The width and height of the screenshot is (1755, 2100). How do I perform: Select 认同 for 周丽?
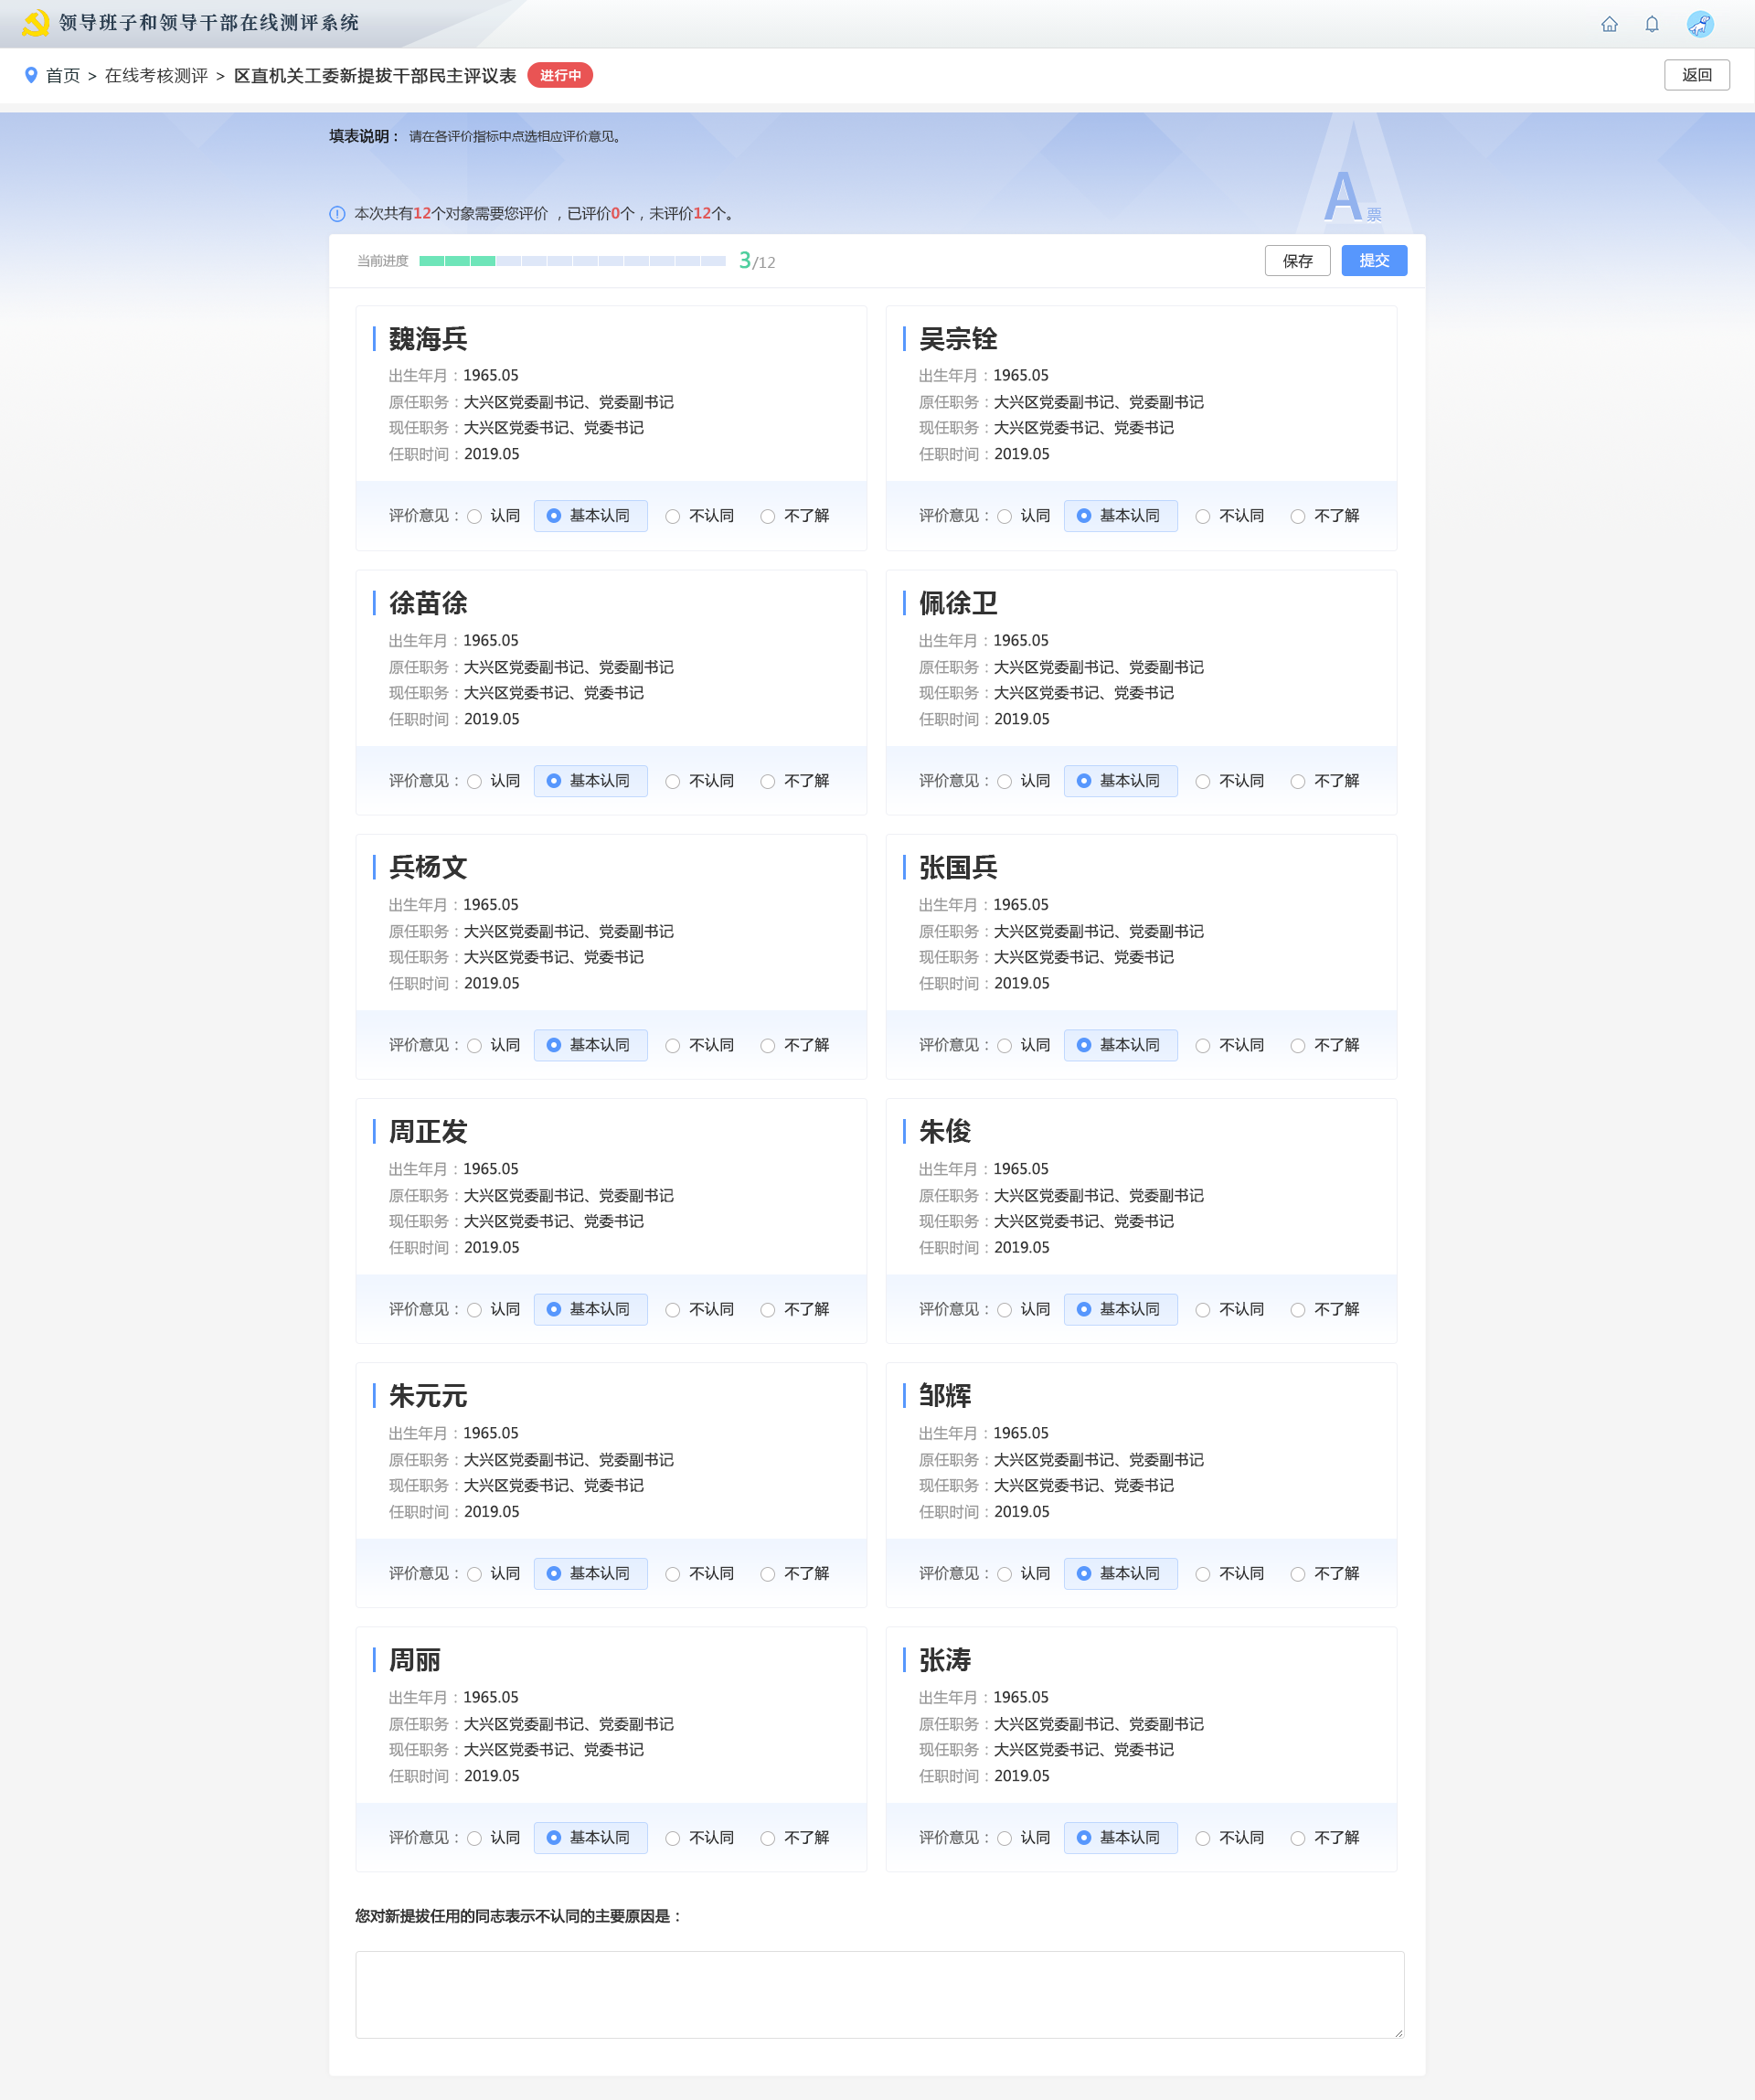pyautogui.click(x=494, y=1838)
